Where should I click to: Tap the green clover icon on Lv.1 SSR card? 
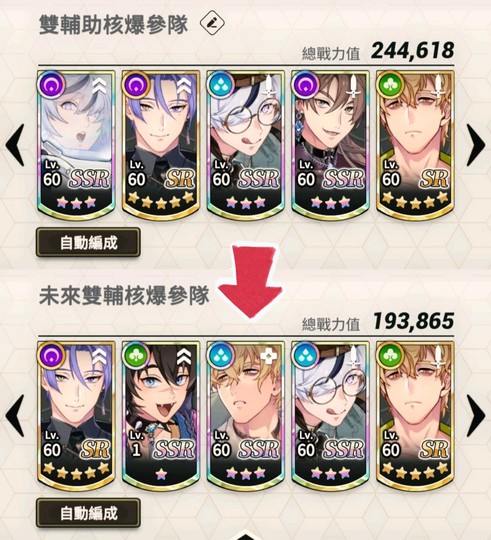136,355
